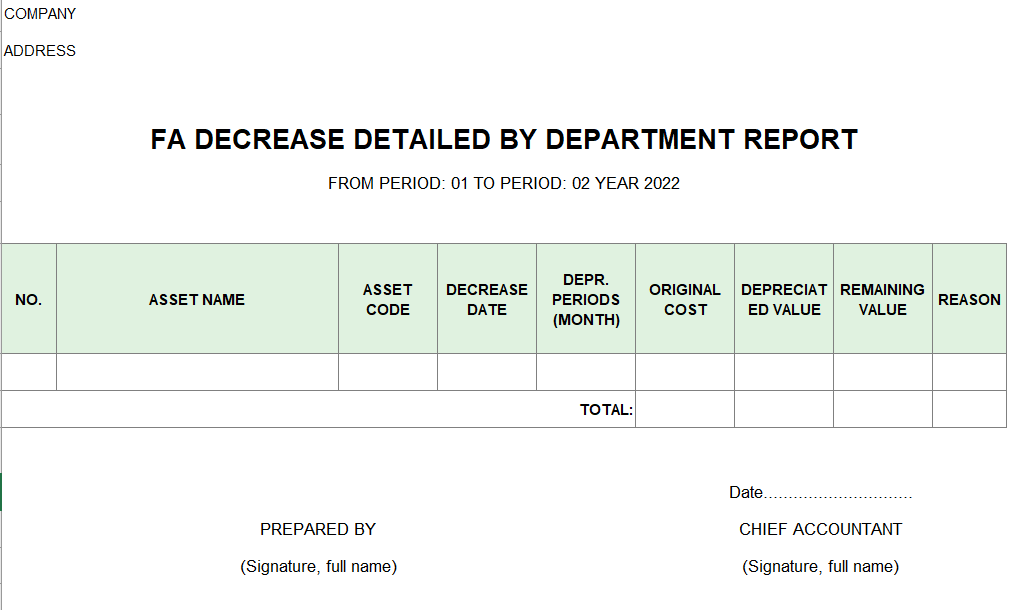The height and width of the screenshot is (610, 1032).
Task: Click the ASSET CODE column header
Action: (x=388, y=299)
